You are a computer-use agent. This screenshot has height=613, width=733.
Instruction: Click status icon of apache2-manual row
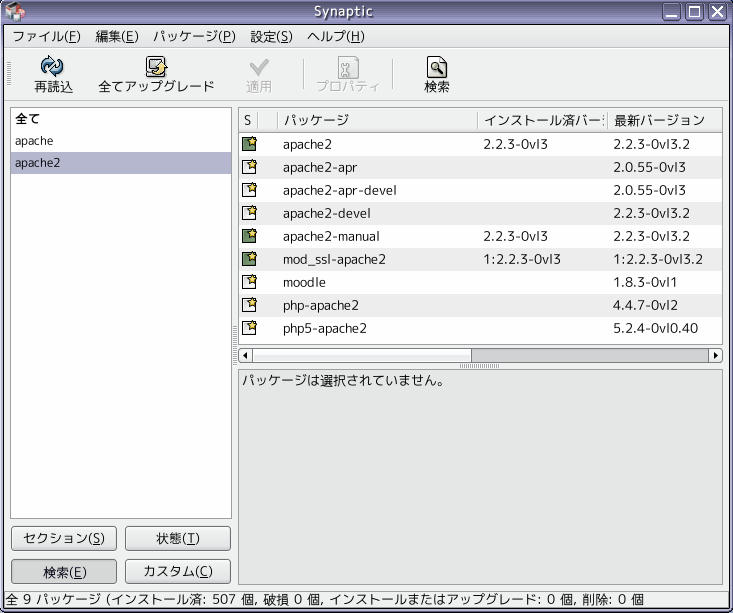[x=250, y=236]
